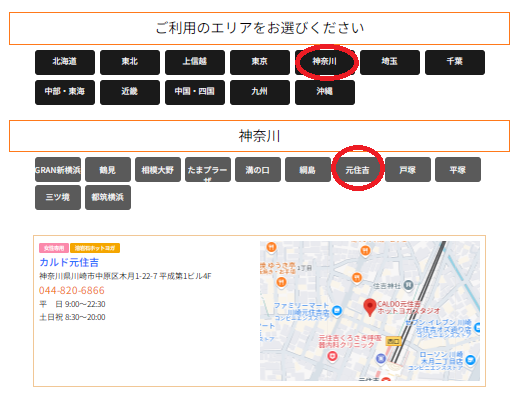Select the 溝の口 studio button
This screenshot has width=519, height=397.
pos(258,170)
